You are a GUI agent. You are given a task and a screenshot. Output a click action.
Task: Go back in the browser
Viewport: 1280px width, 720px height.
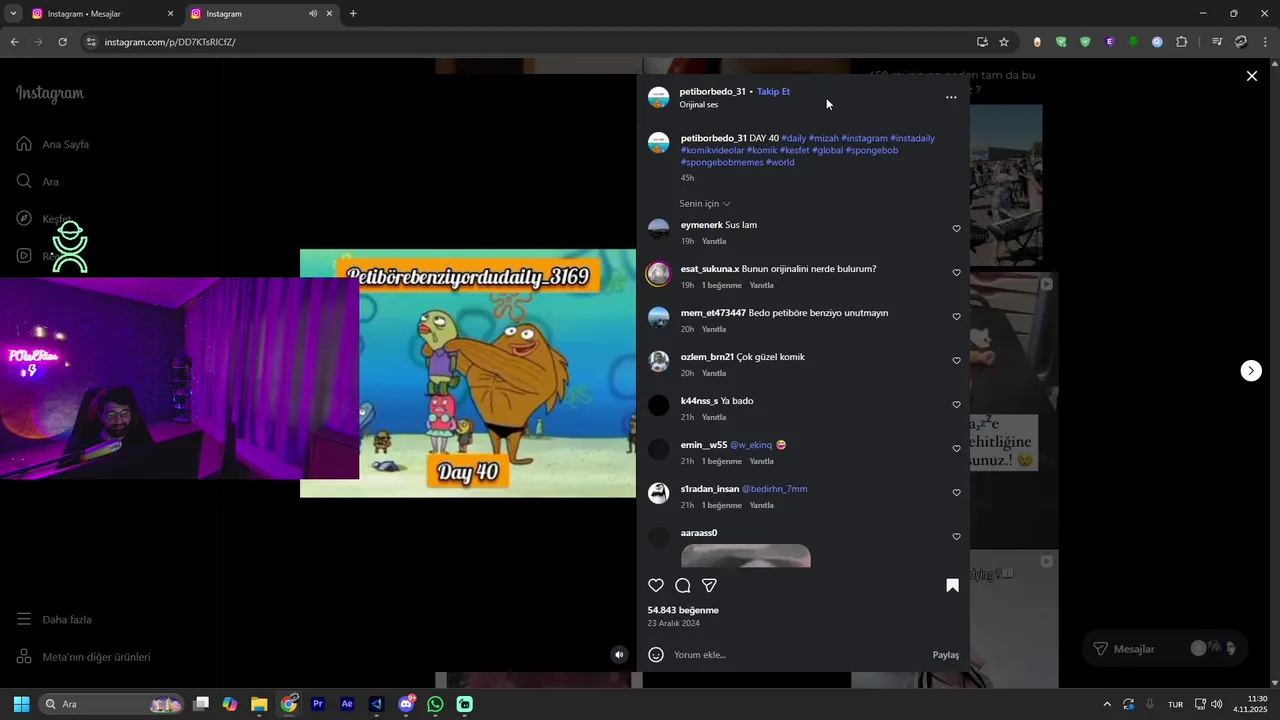(14, 42)
